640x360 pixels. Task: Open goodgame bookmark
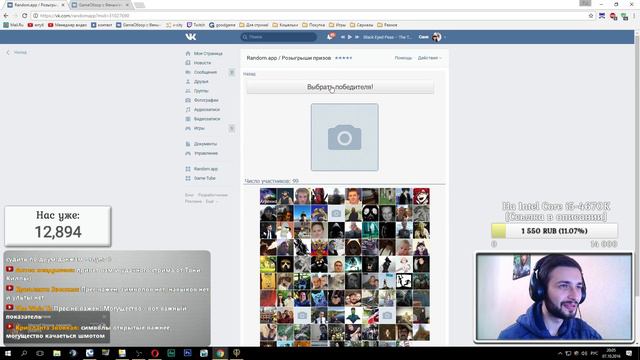pyautogui.click(x=222, y=25)
